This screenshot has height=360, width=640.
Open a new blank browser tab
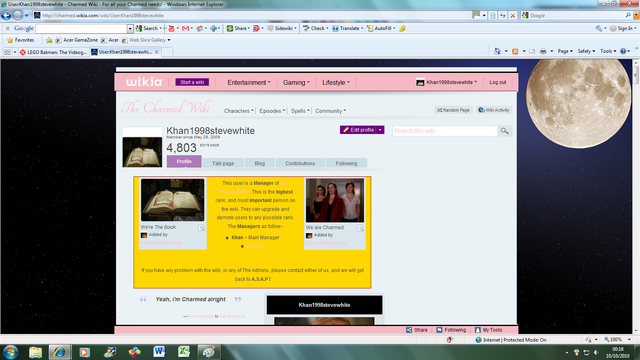(x=167, y=52)
